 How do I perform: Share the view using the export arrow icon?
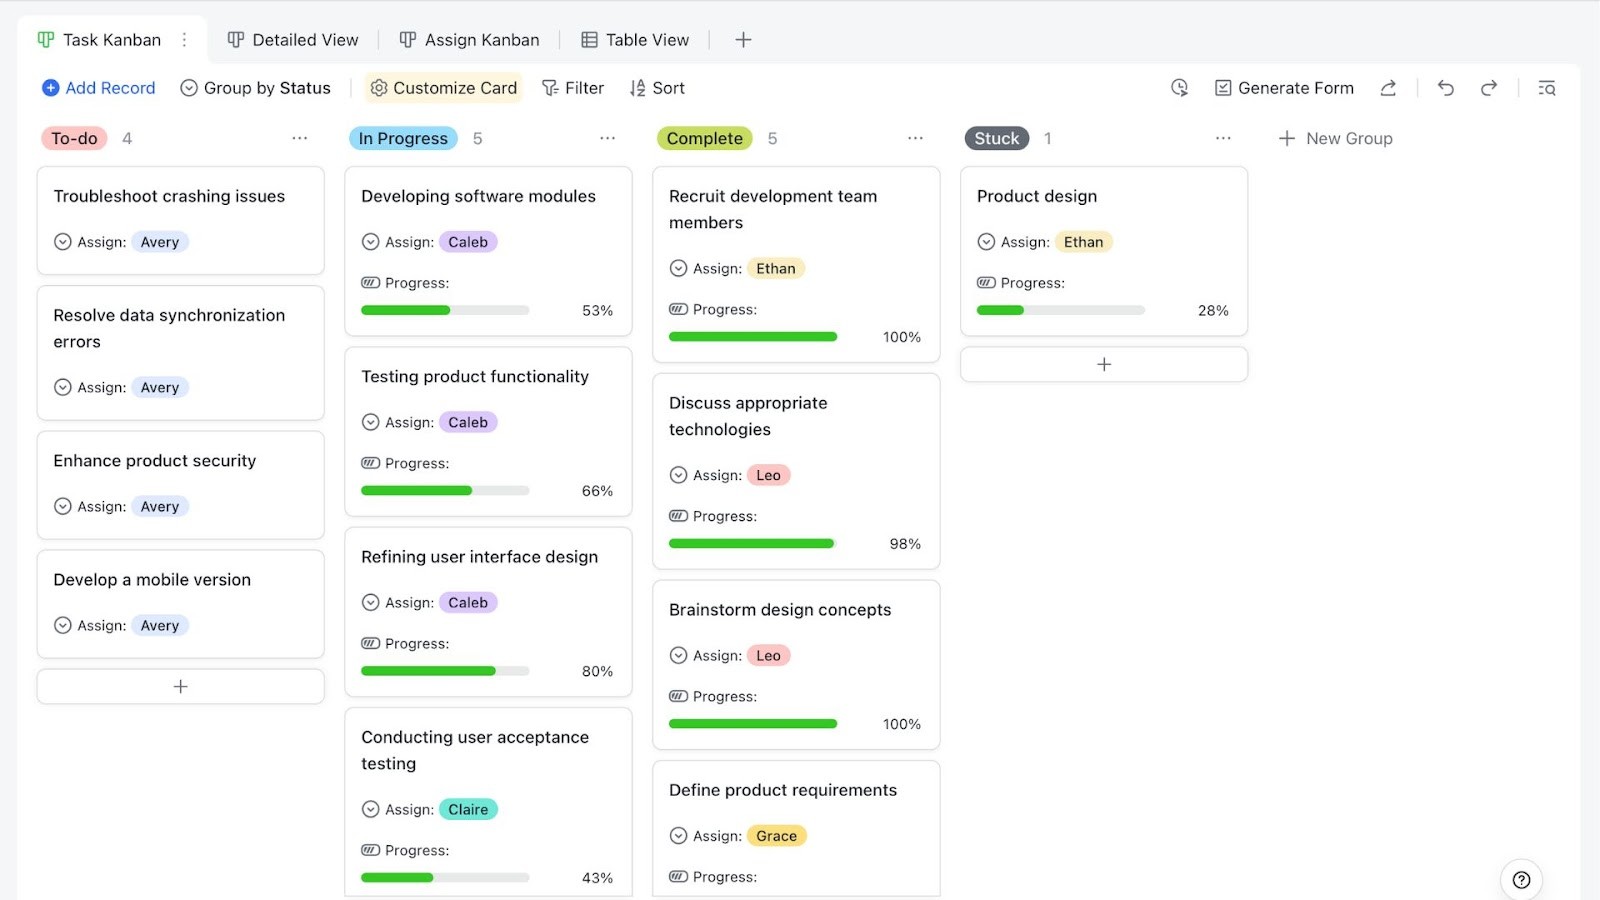point(1388,88)
